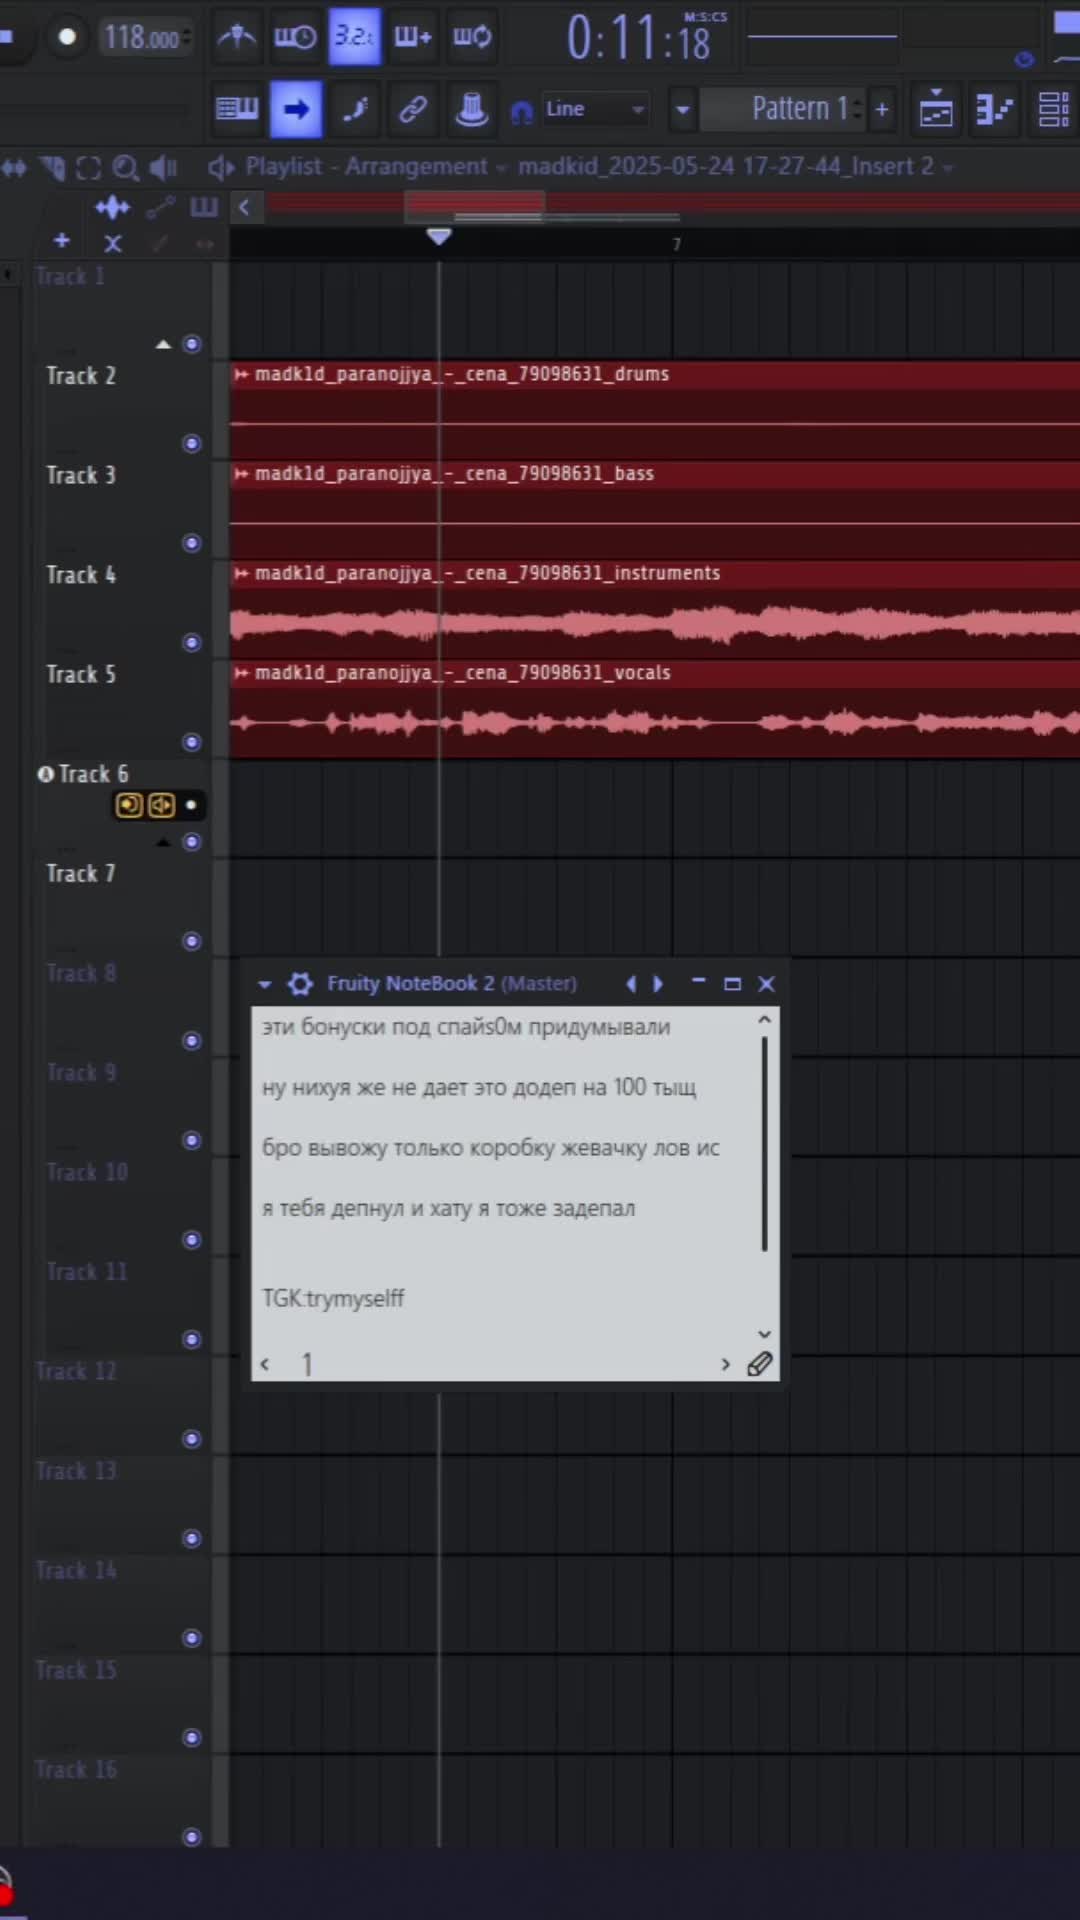This screenshot has width=1080, height=1920.
Task: Click the playlist playback speaker tool
Action: pos(163,167)
